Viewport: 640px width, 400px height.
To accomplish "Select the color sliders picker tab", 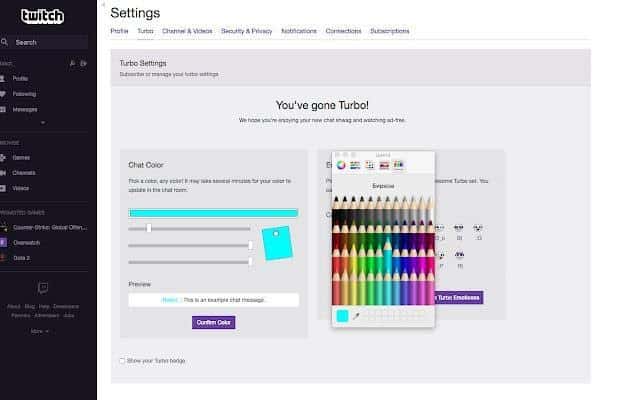I will pos(356,165).
